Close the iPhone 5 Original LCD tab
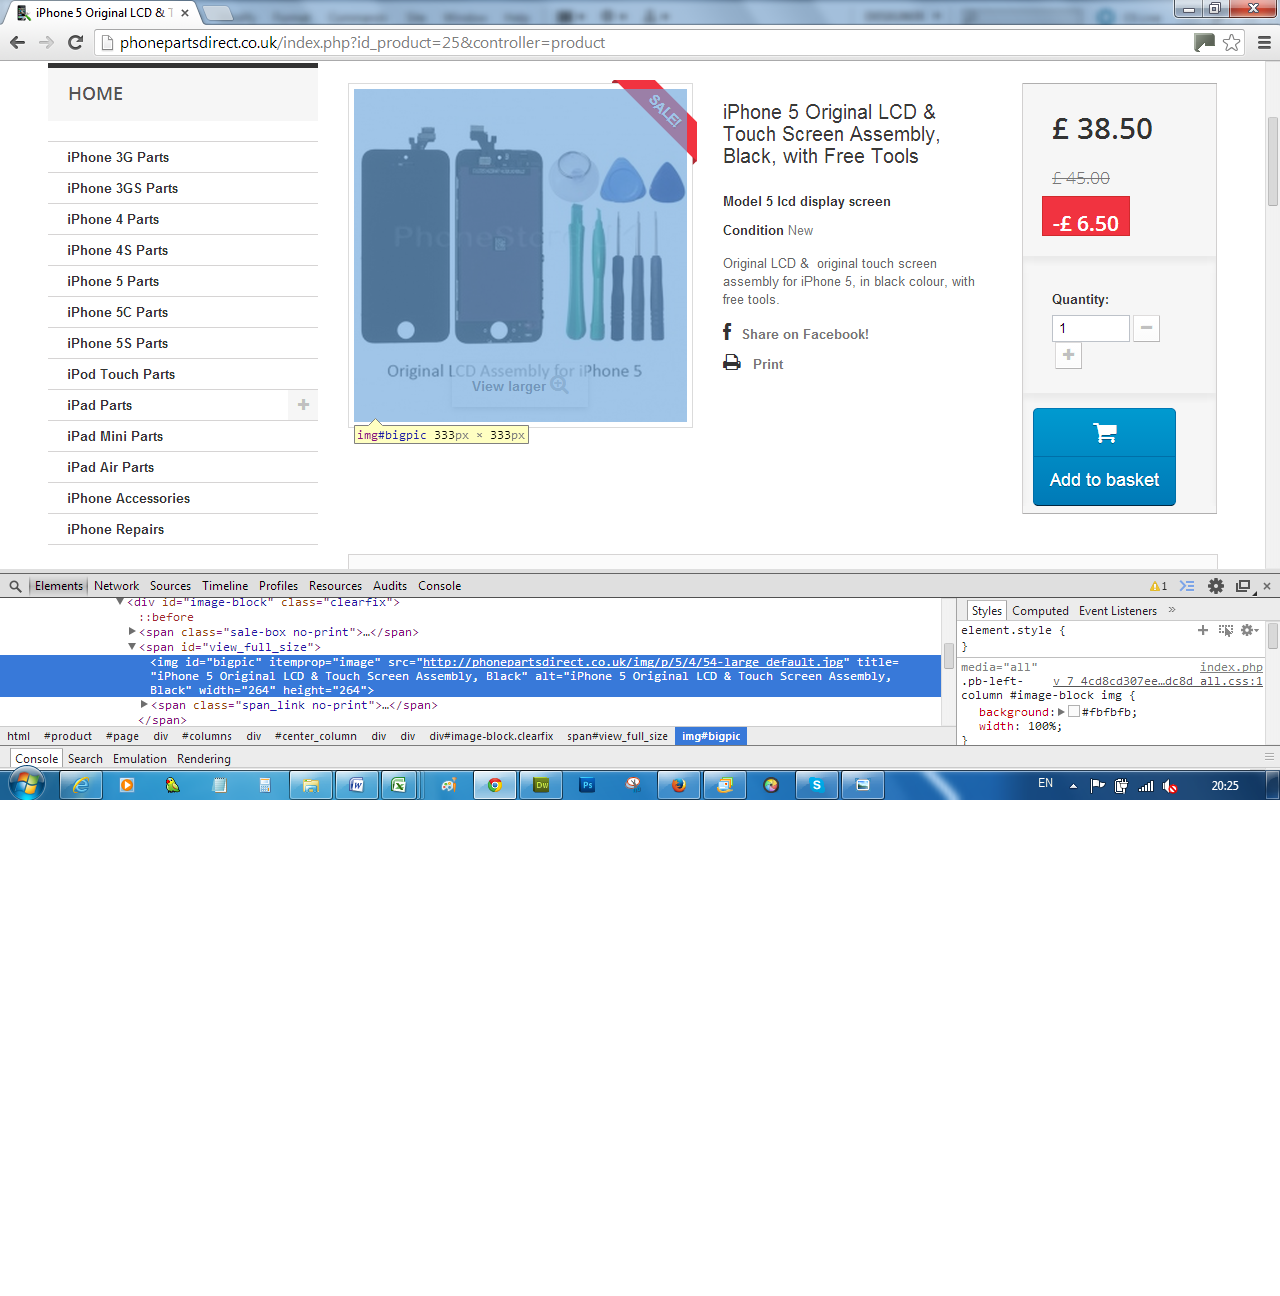This screenshot has width=1280, height=1296. pos(185,13)
